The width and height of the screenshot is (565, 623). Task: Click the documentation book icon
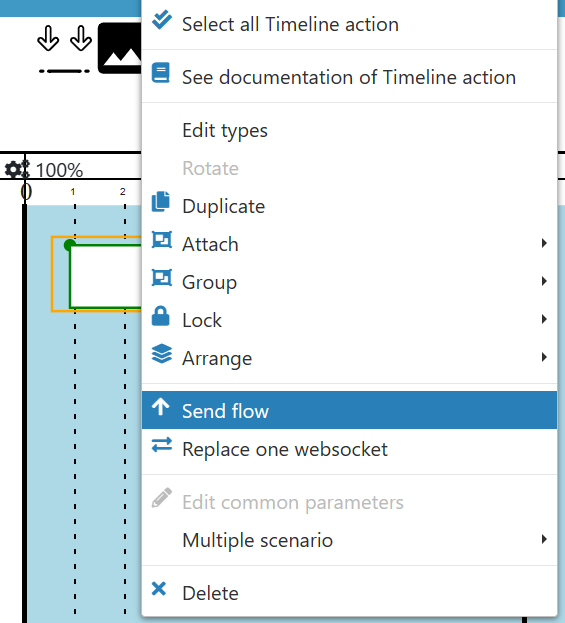(161, 73)
